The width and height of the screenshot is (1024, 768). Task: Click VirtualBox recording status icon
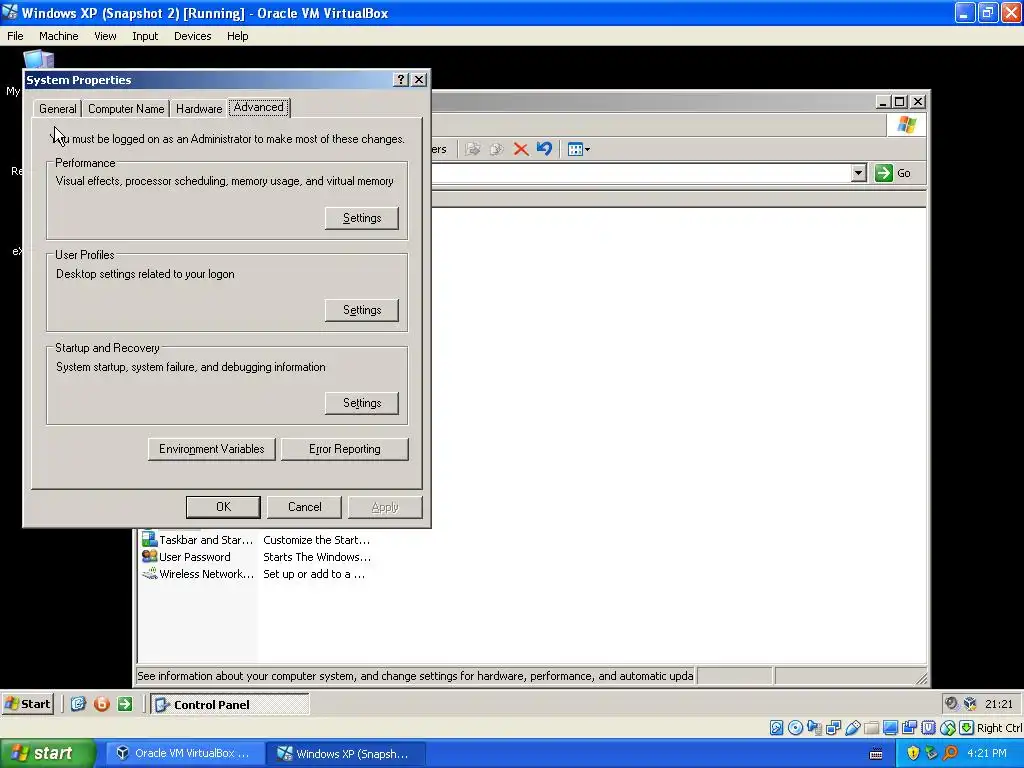(x=909, y=728)
